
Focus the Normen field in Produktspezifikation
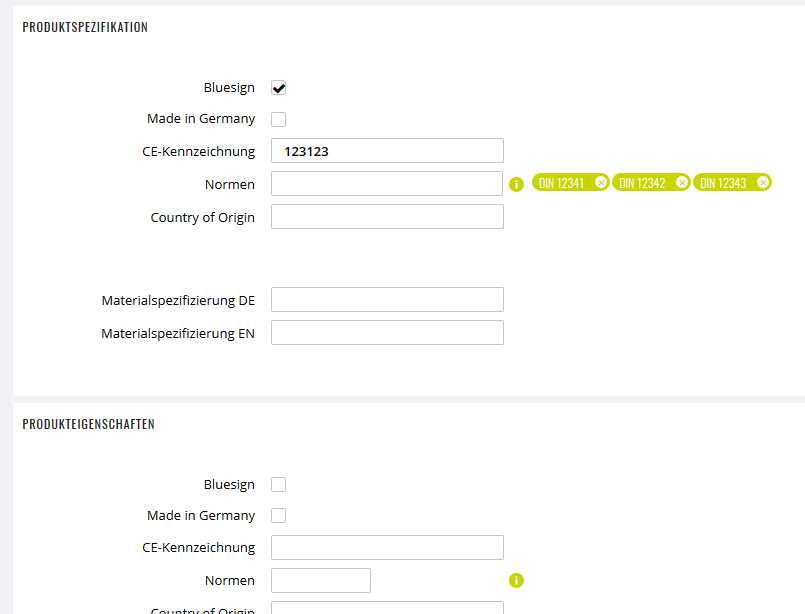coord(387,183)
